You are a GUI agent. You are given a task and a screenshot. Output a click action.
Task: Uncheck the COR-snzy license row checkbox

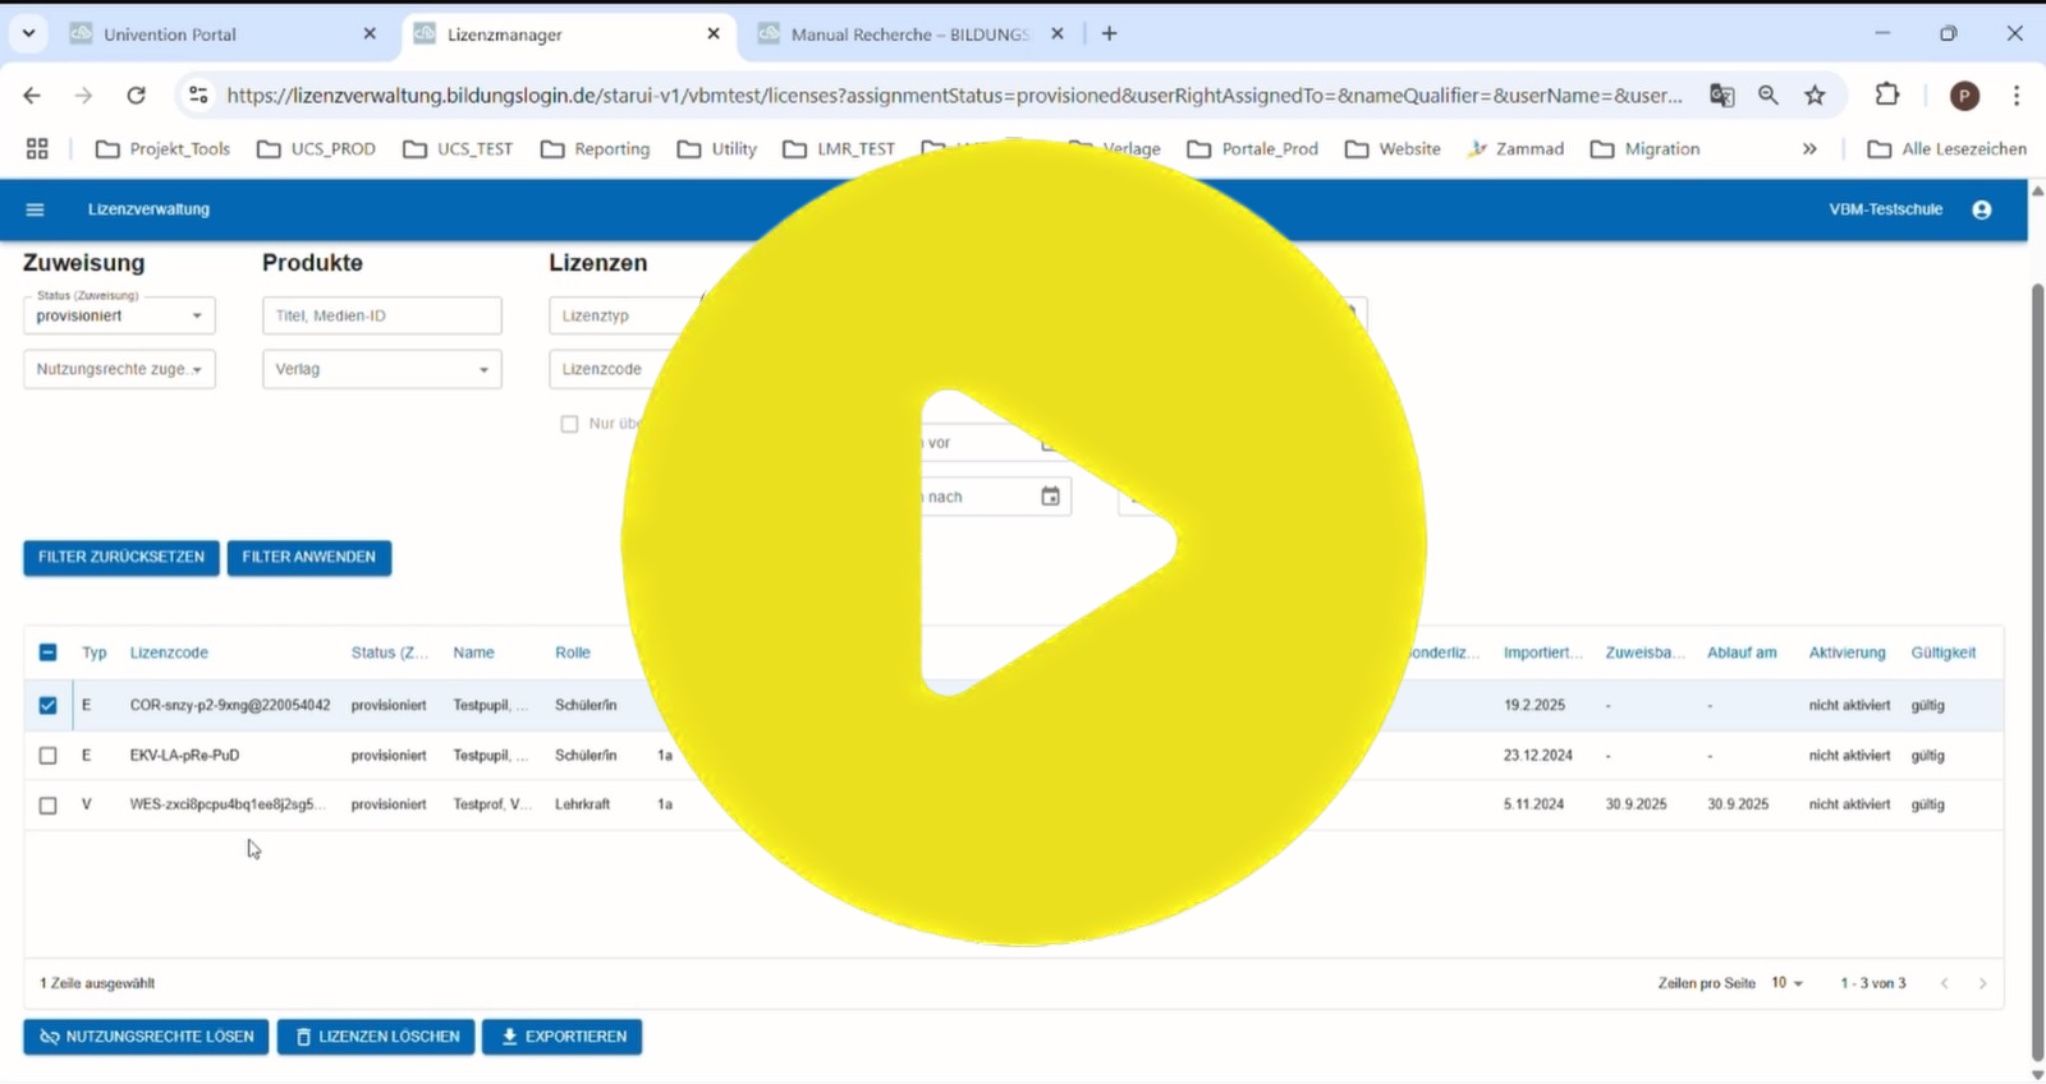click(48, 705)
